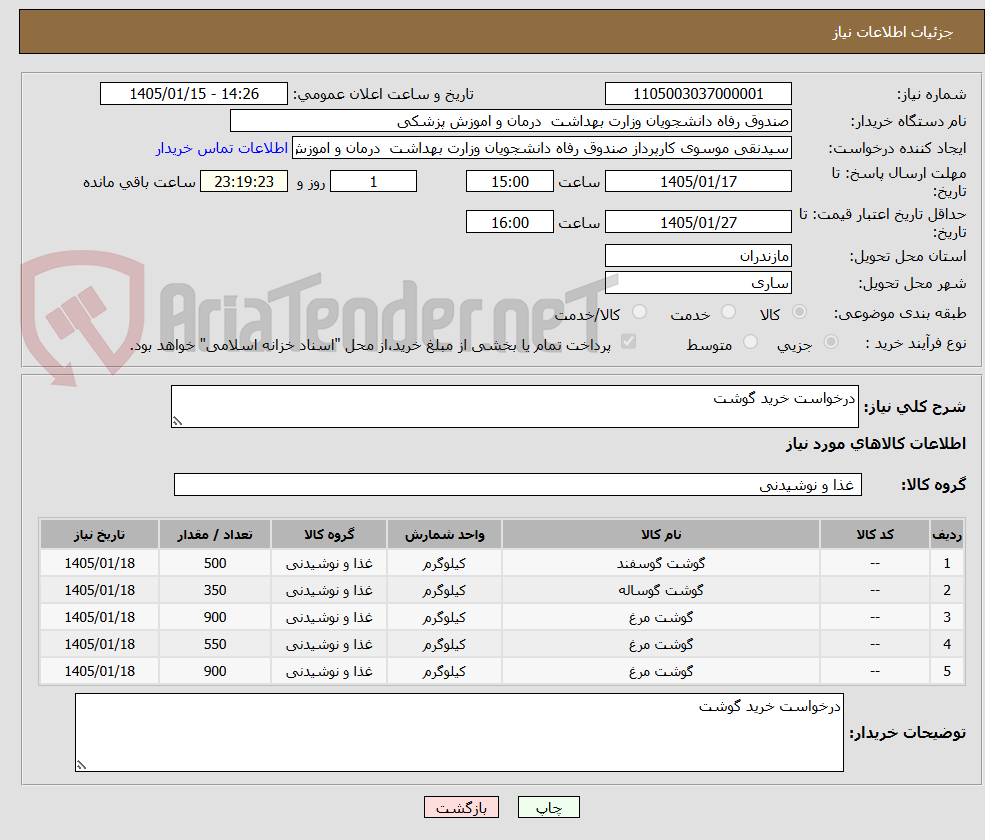Click گوشت مرغ in row 5
Screen dimensions: 985x840
point(660,672)
